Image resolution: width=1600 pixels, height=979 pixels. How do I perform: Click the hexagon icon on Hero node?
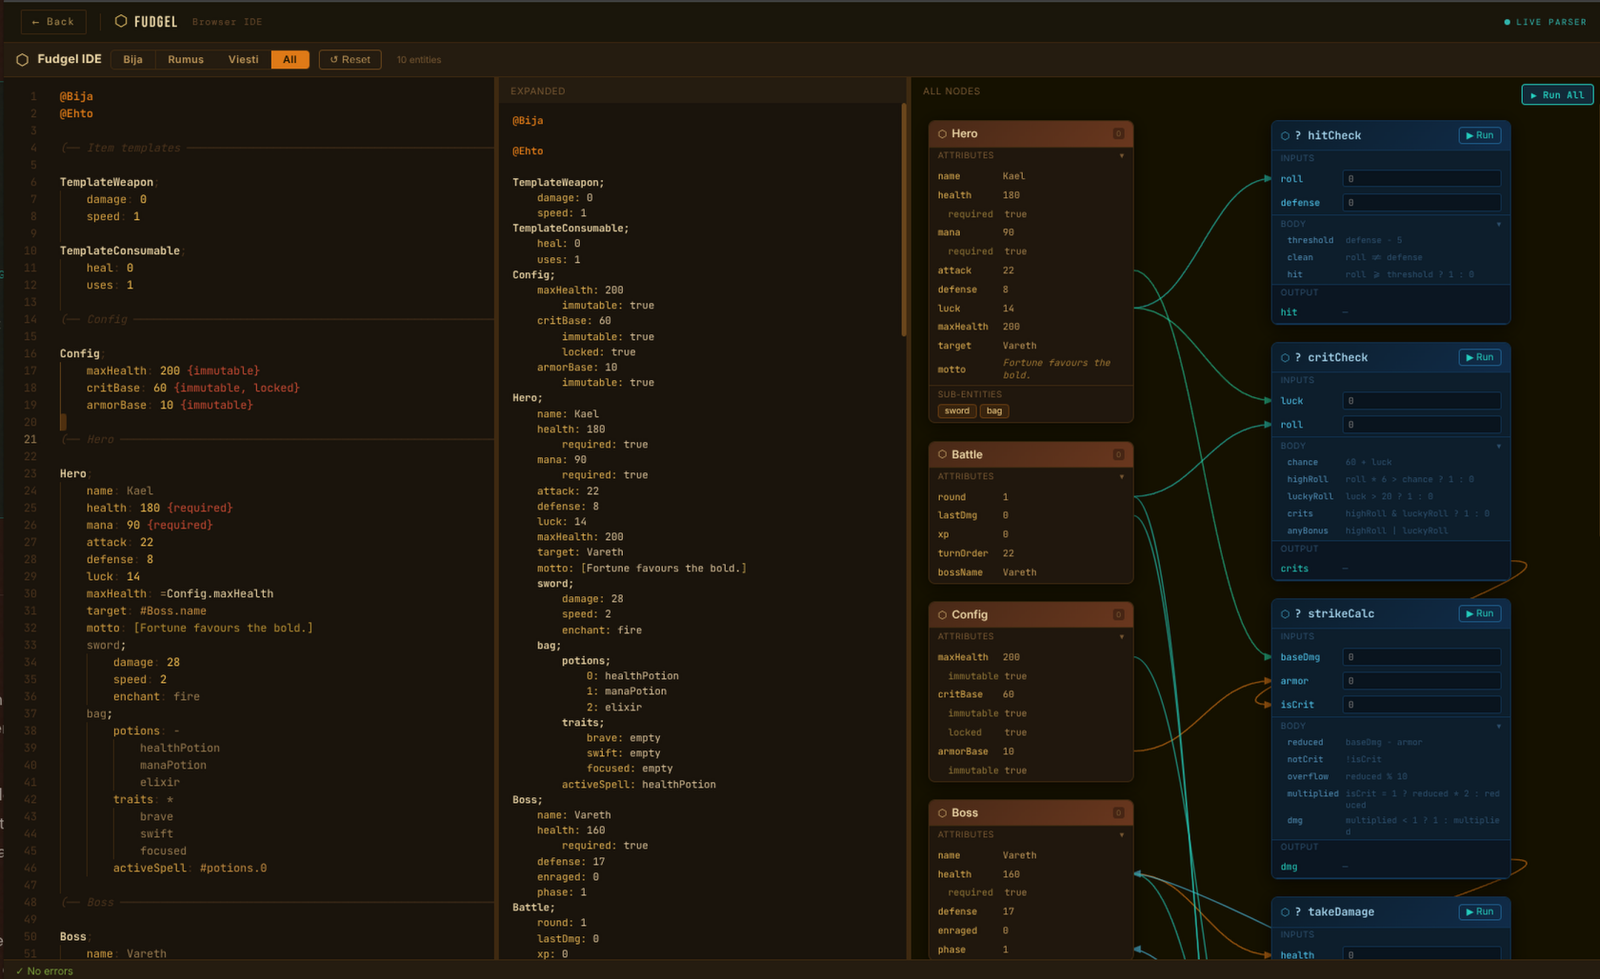(x=942, y=134)
